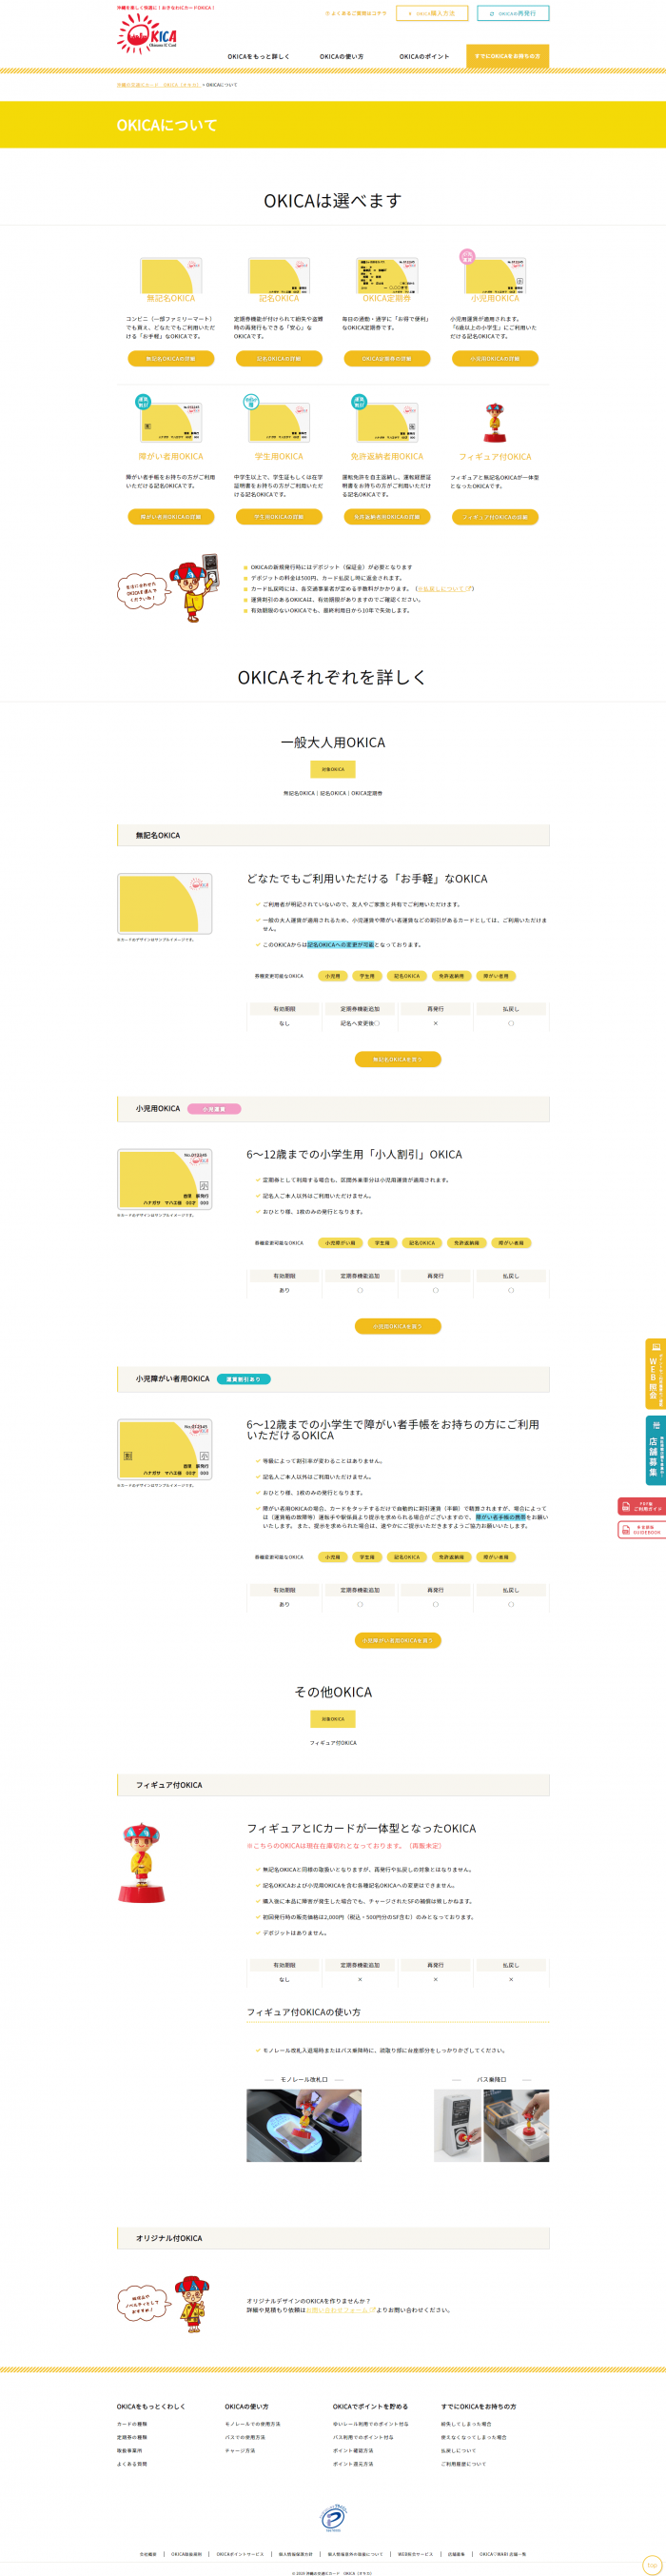Click the sample card image in the 無記名OKICA section
Screen dimensions: 666x2576
pyautogui.click(x=165, y=904)
